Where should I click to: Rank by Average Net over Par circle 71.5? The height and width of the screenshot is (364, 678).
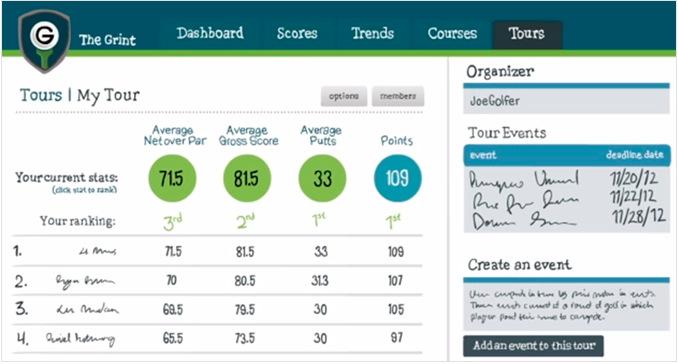pyautogui.click(x=172, y=179)
